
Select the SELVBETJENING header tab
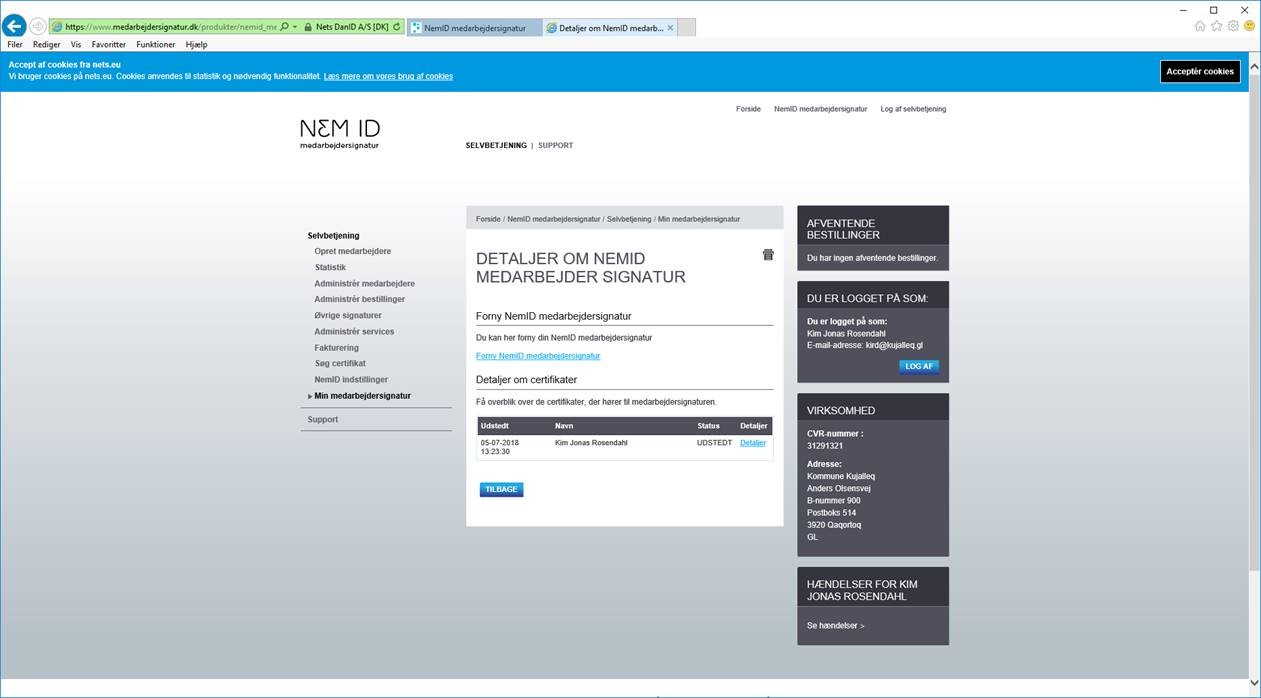(496, 146)
